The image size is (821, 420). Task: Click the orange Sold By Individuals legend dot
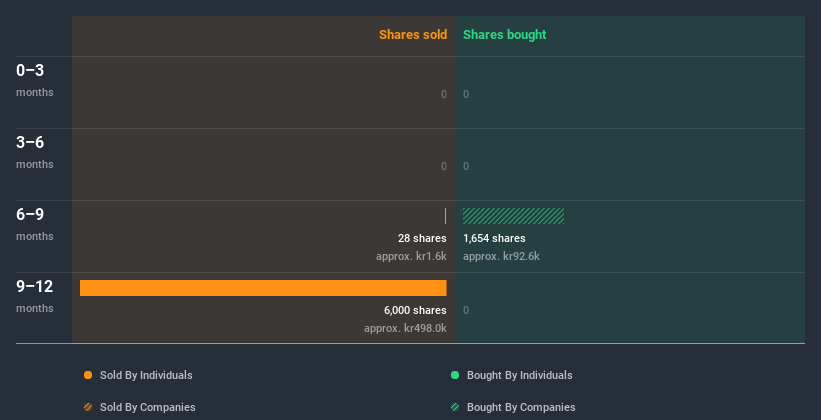click(x=88, y=375)
